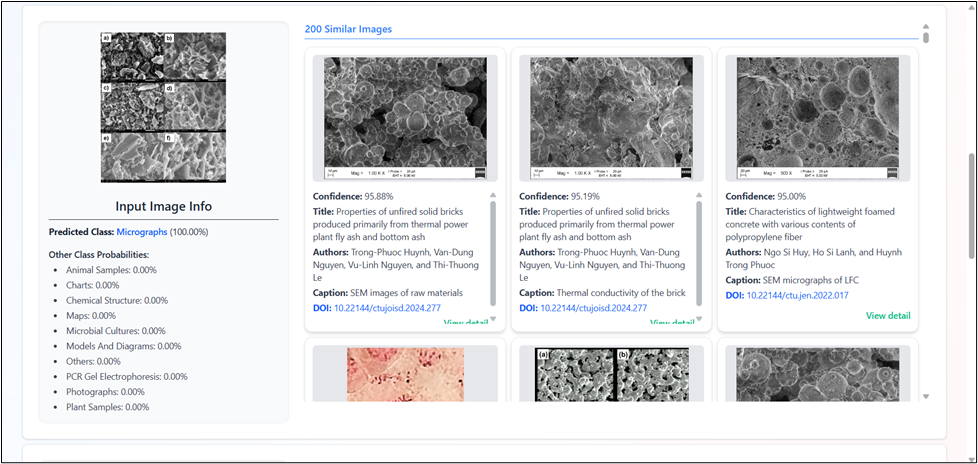Click 'Charts: 0.00%' entry
The image size is (978, 464).
point(92,285)
